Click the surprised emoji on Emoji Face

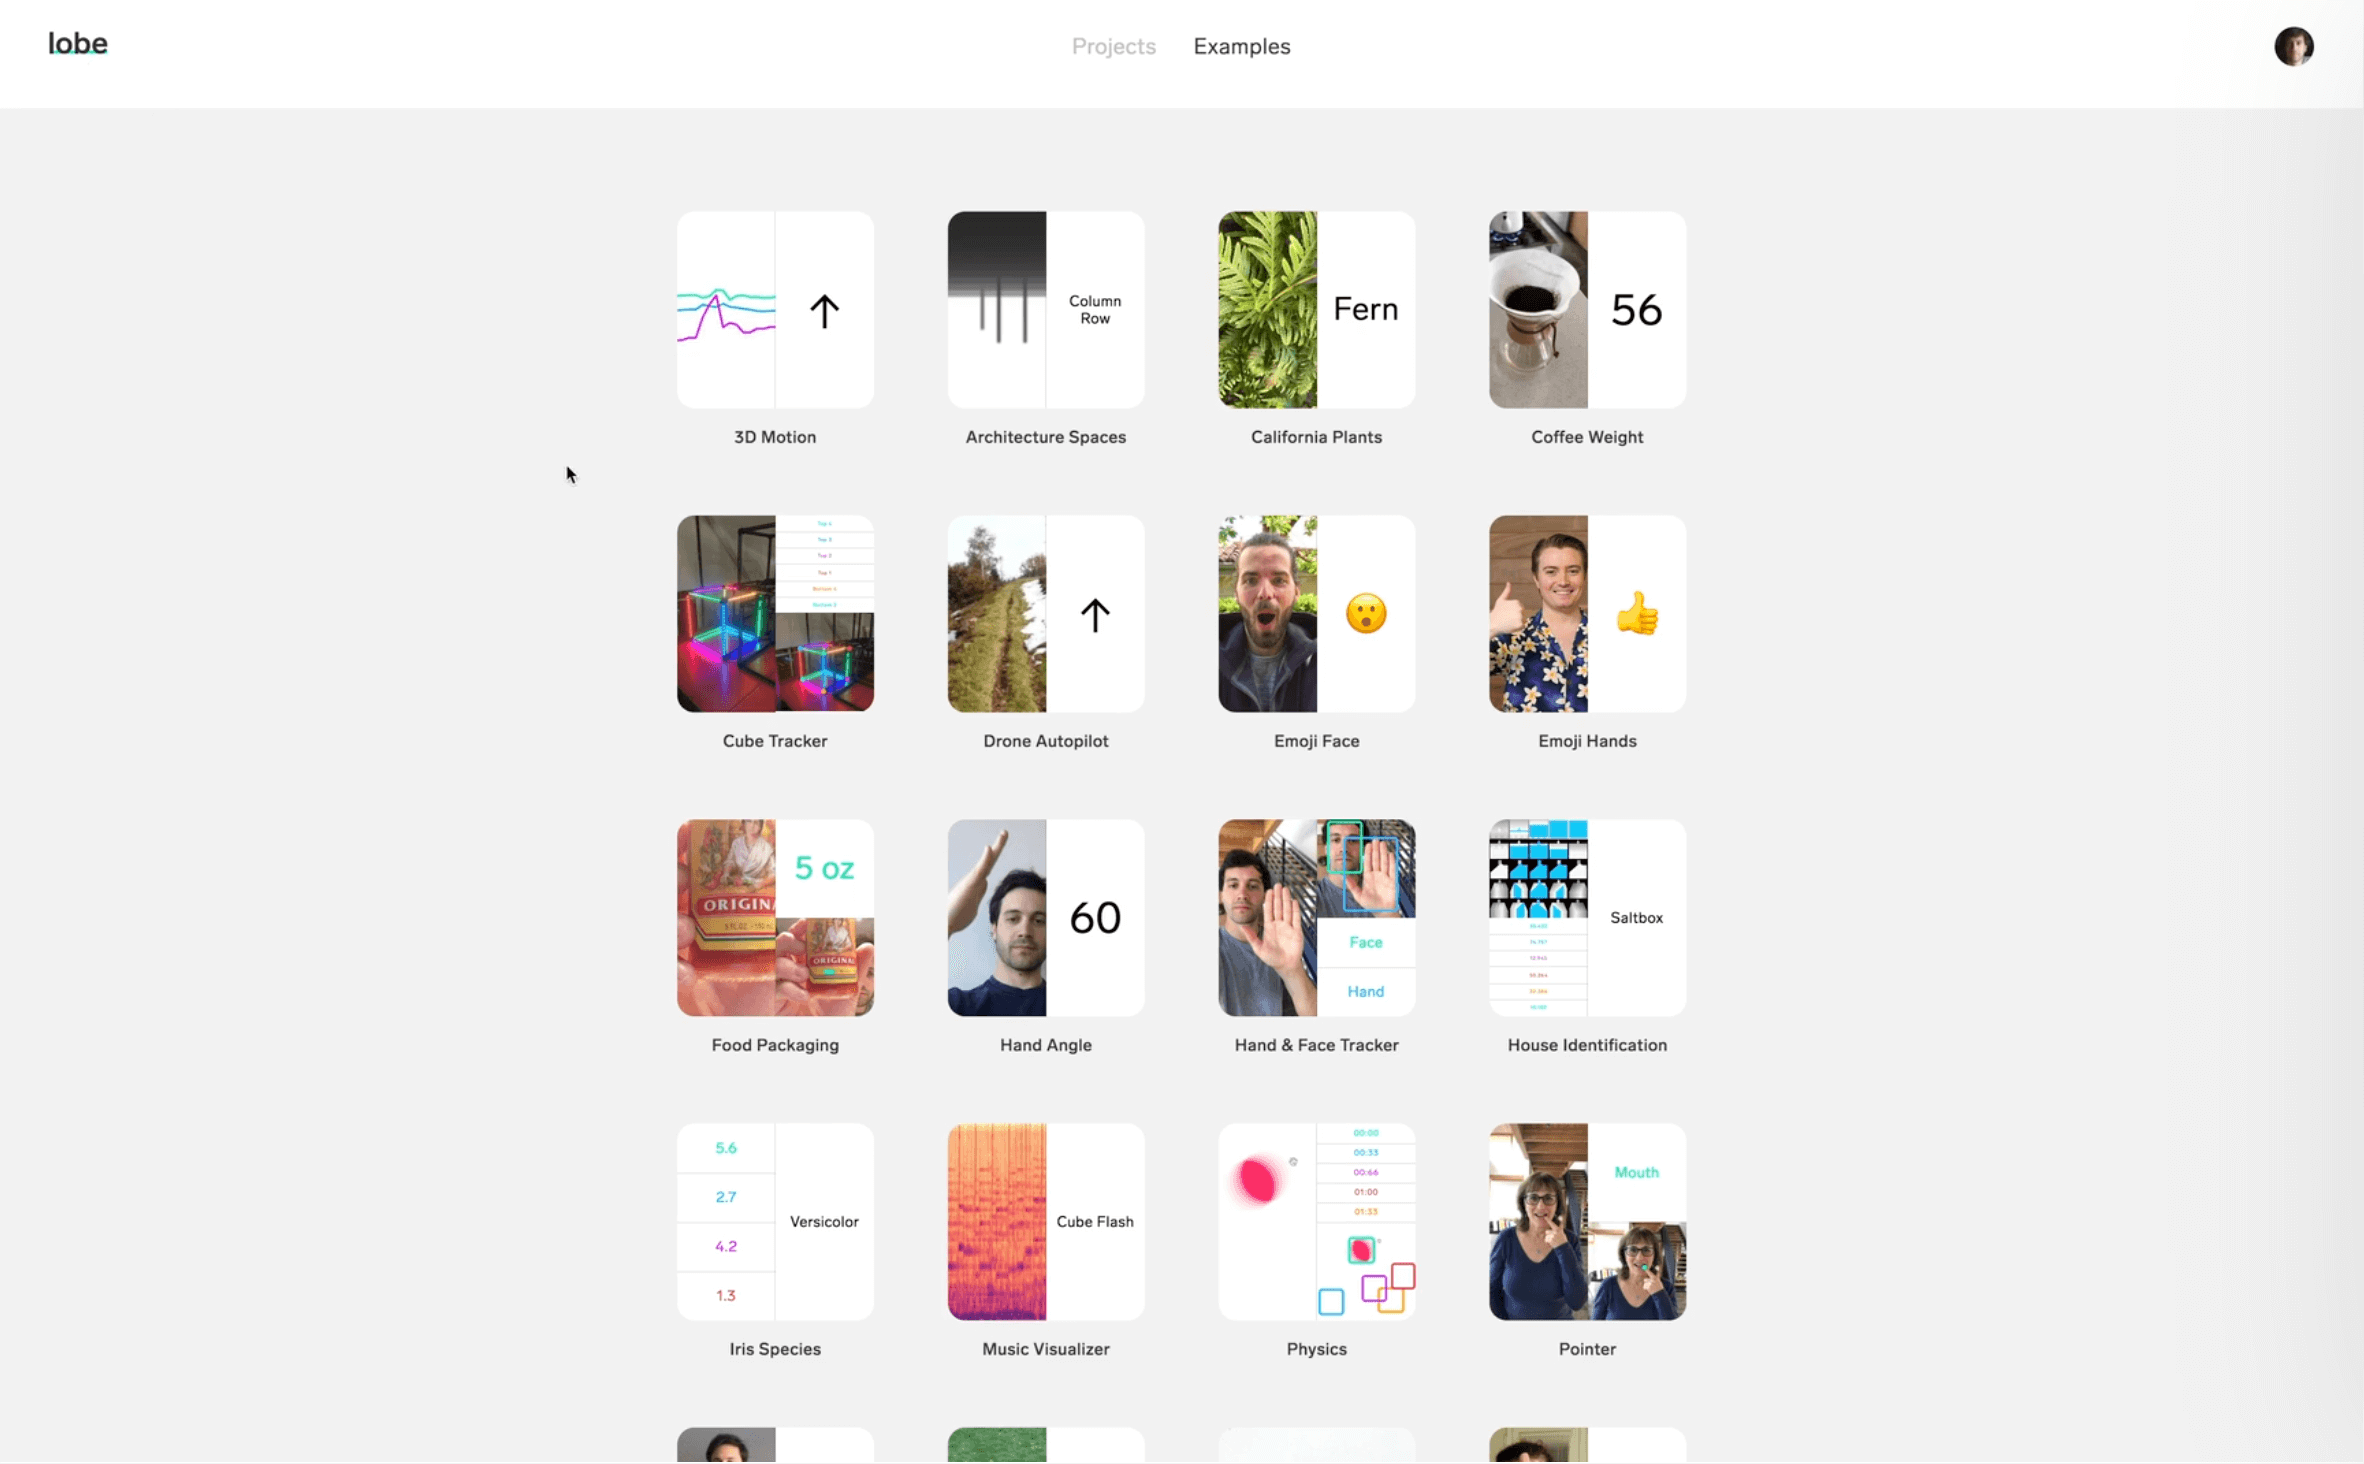coord(1366,613)
